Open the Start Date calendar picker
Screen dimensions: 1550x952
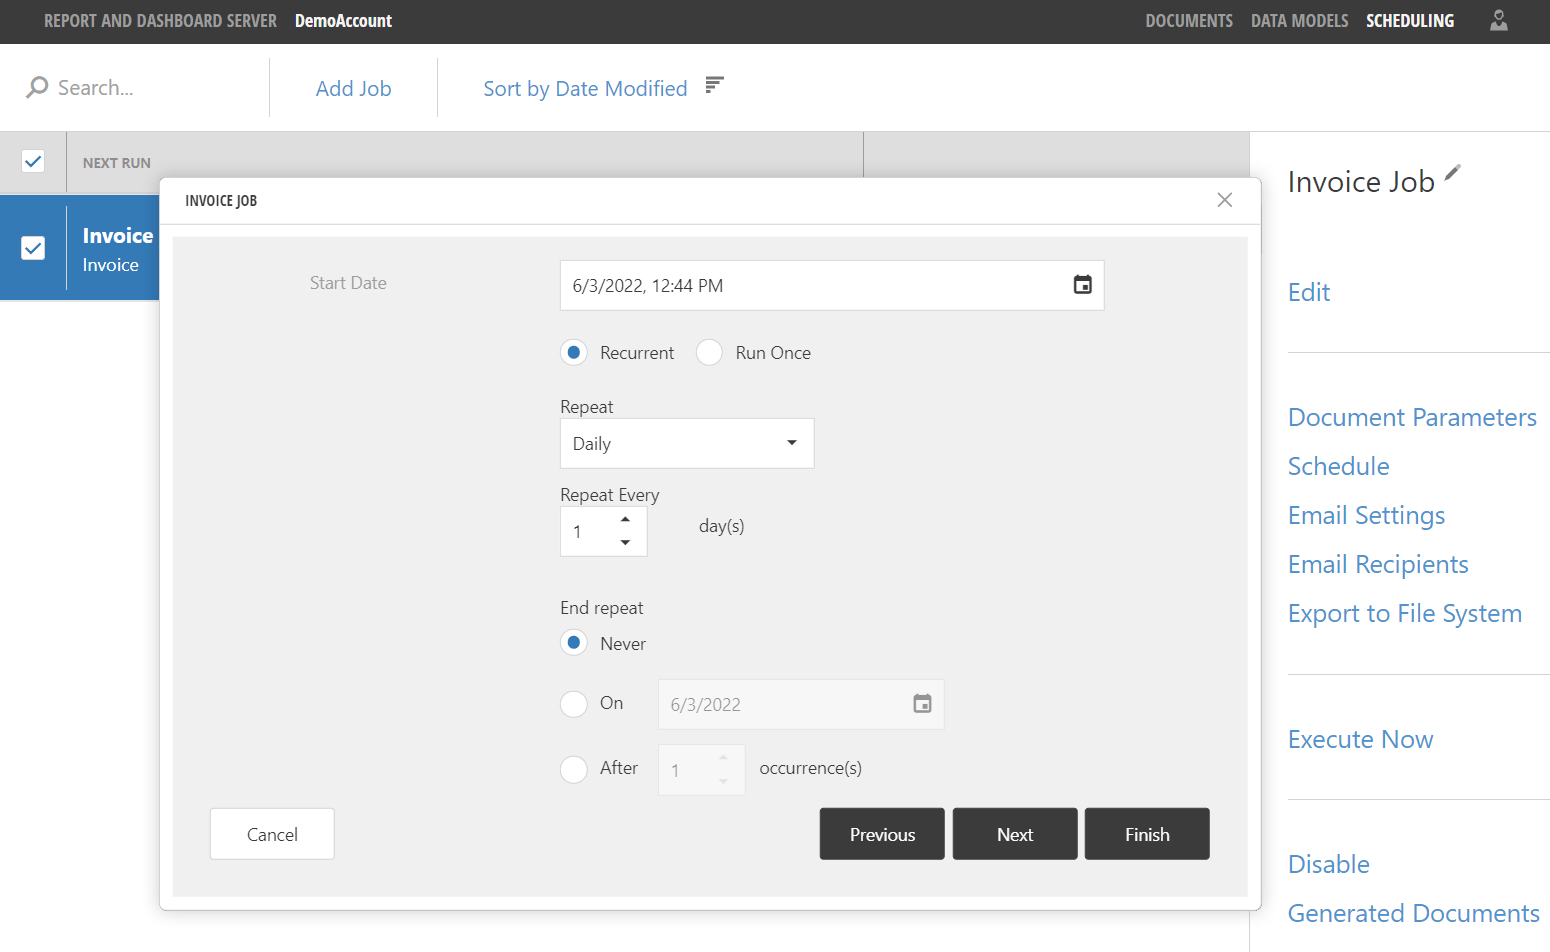click(1083, 285)
